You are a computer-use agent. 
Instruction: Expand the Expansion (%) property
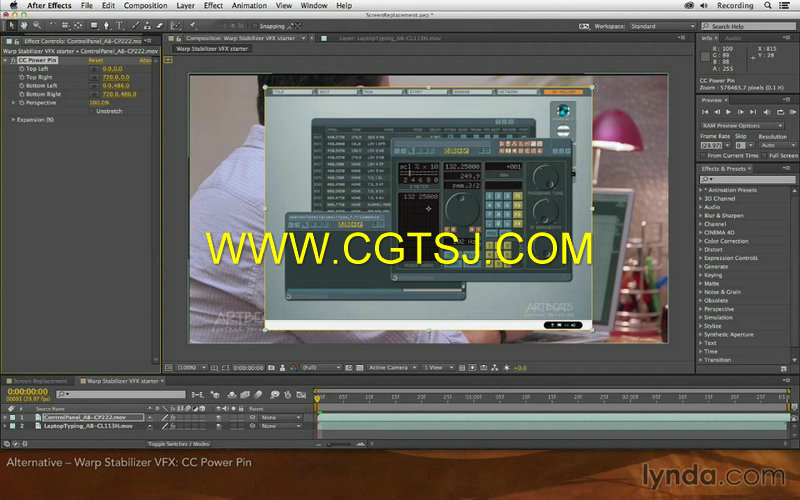click(13, 119)
